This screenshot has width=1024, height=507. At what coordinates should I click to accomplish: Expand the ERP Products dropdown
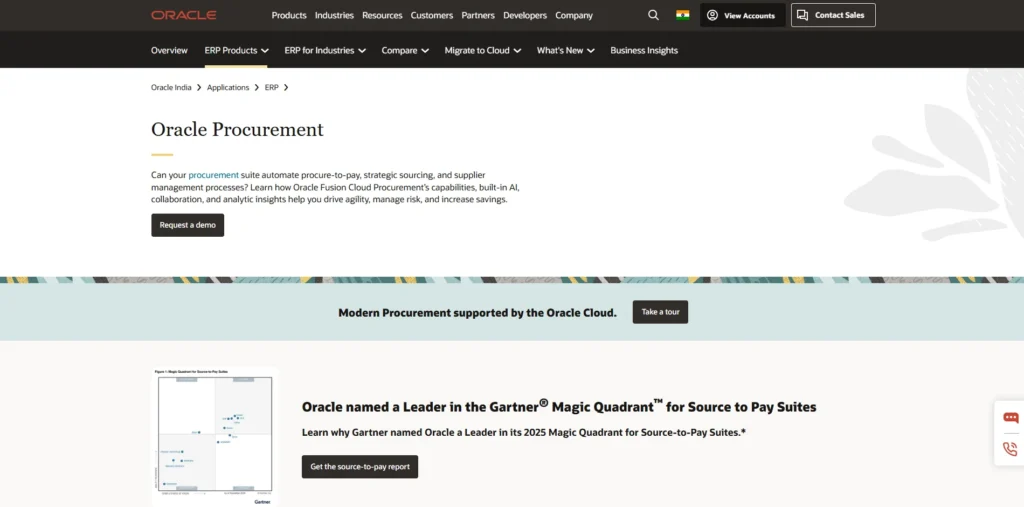(236, 50)
